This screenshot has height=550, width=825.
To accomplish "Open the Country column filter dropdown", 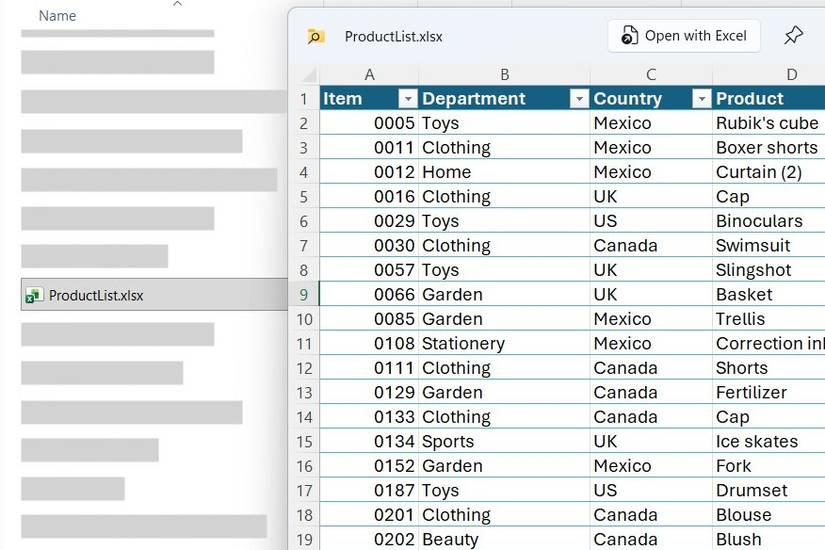I will coord(701,98).
